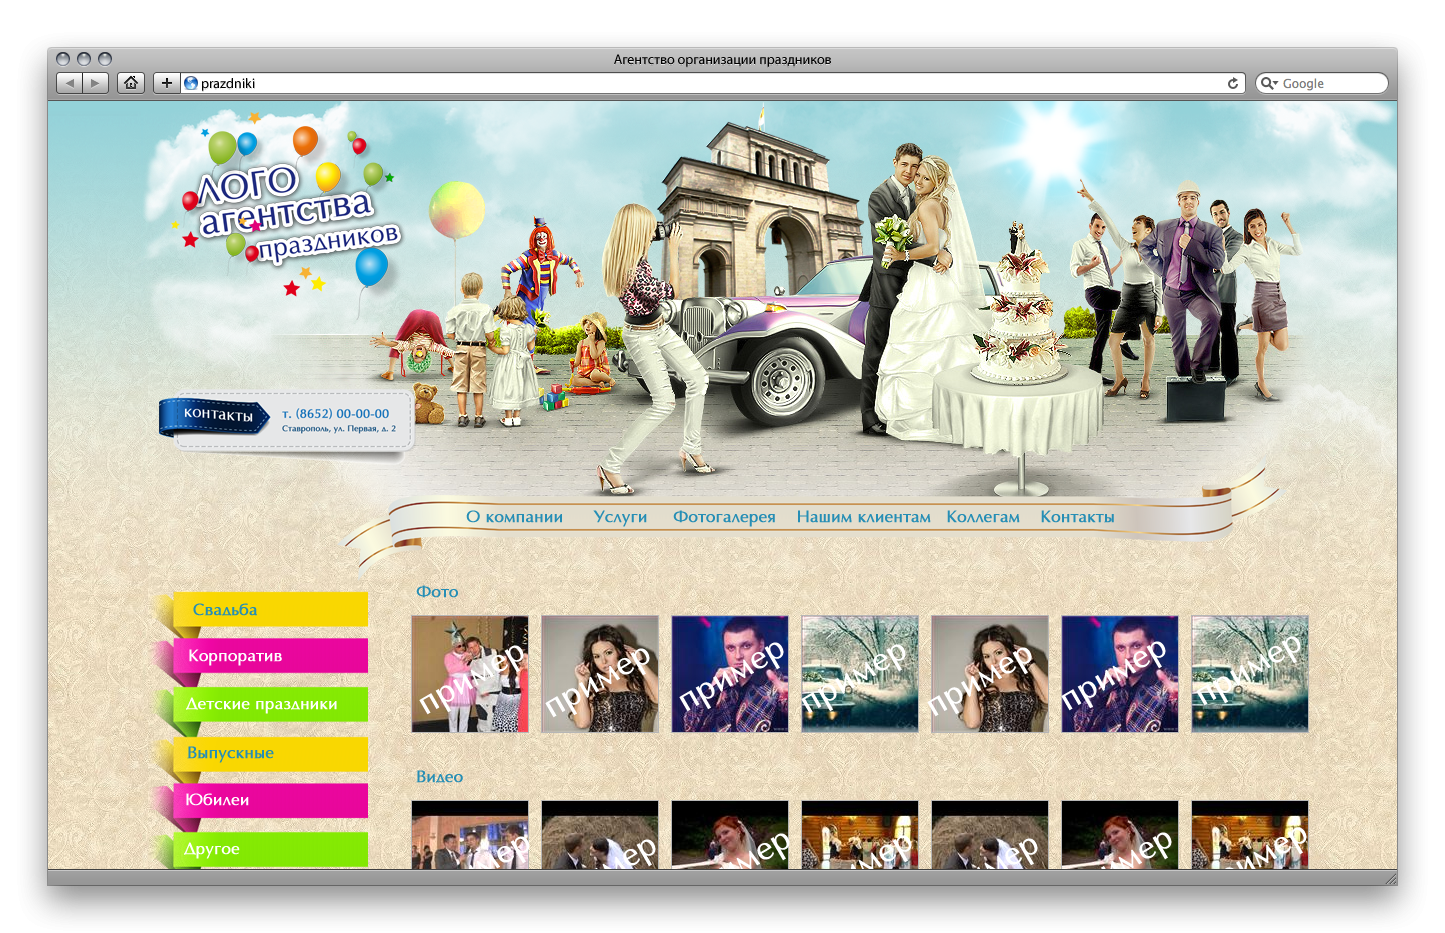Open the third photo thumbnail of man in plaid
1445x933 pixels.
coord(730,674)
